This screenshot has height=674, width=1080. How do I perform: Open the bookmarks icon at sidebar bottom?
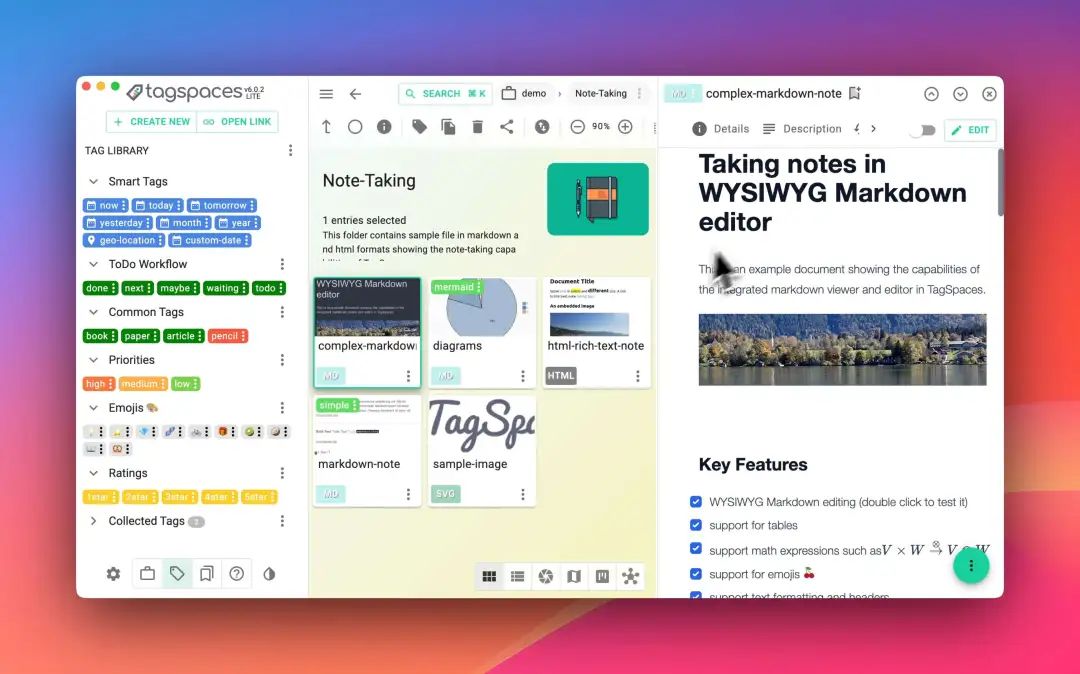[x=207, y=573]
